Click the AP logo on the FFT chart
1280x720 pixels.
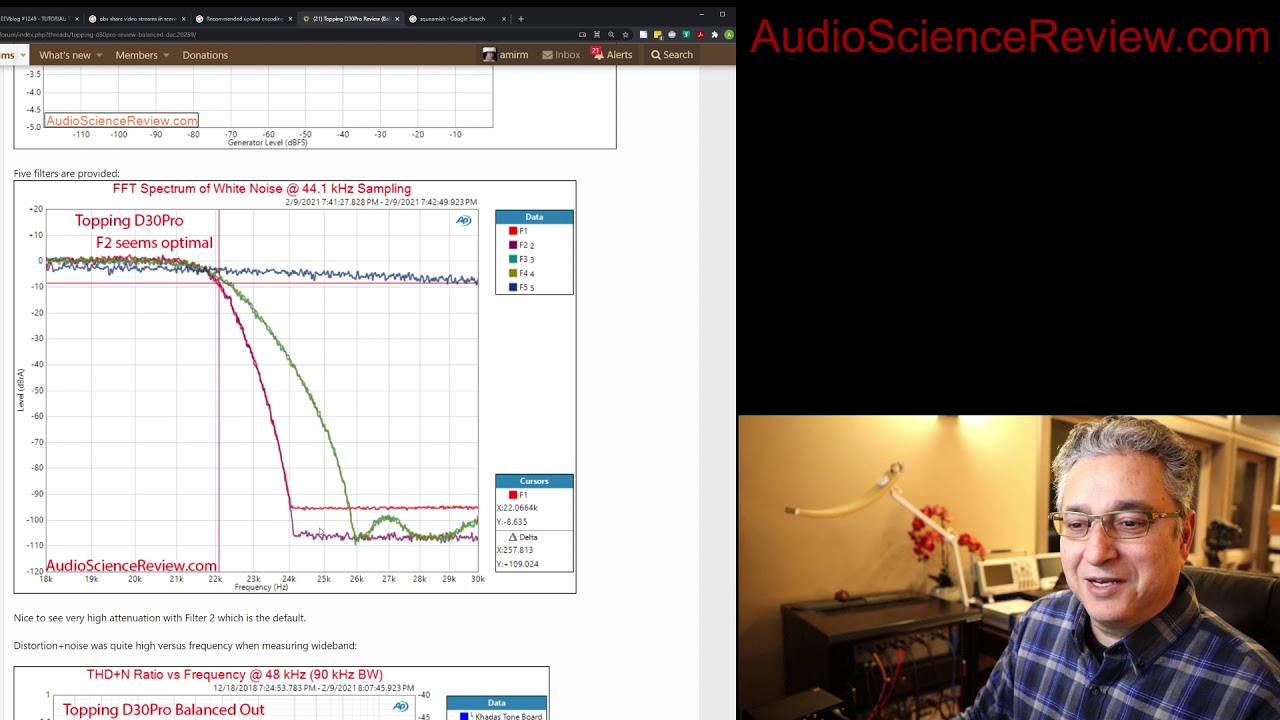463,220
